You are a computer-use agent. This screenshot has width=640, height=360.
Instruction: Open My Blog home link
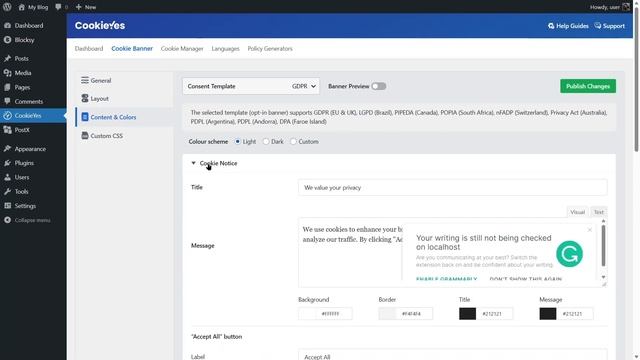pos(33,7)
